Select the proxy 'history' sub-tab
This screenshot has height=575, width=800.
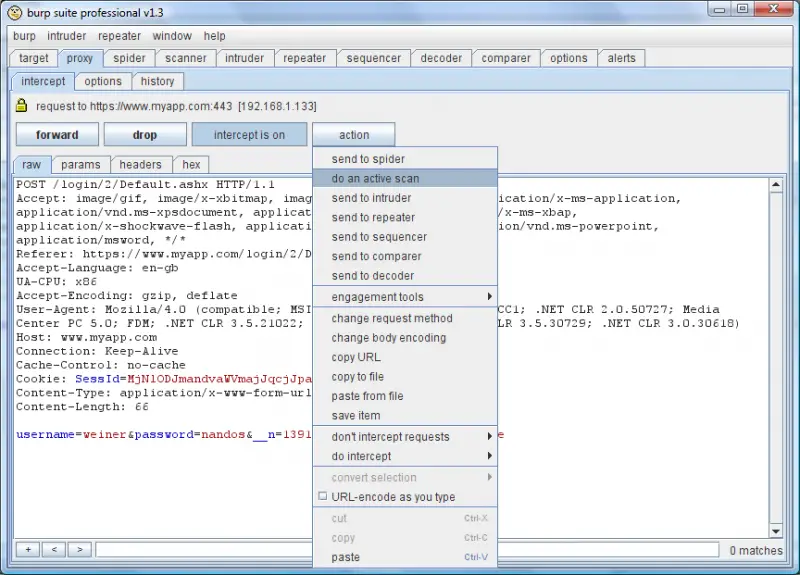[158, 81]
